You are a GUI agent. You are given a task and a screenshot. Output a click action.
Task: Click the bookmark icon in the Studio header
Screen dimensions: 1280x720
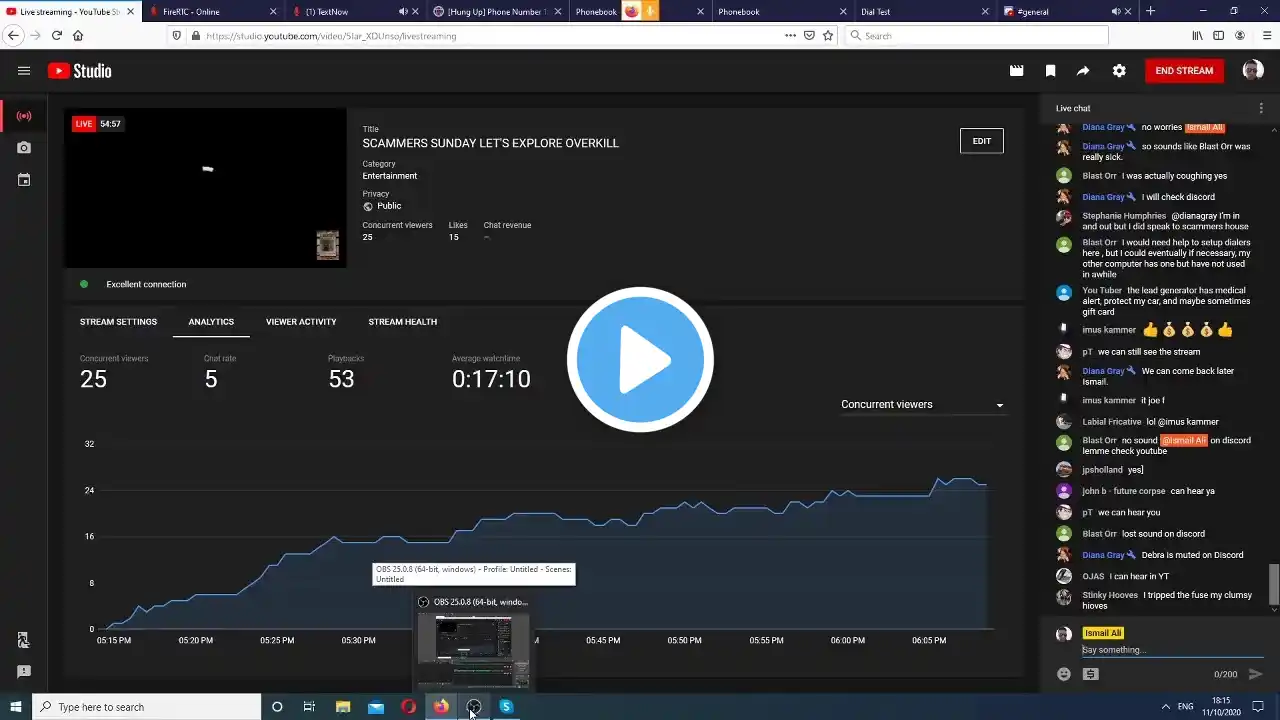(1051, 71)
